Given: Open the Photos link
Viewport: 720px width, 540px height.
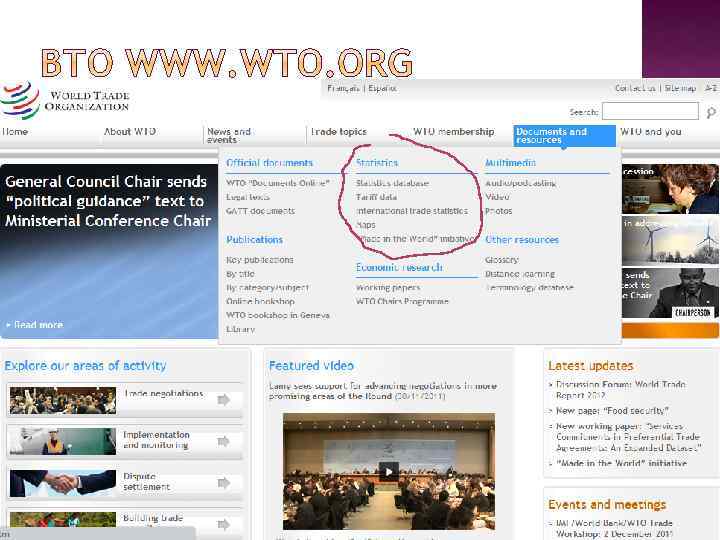Looking at the screenshot, I should (499, 211).
